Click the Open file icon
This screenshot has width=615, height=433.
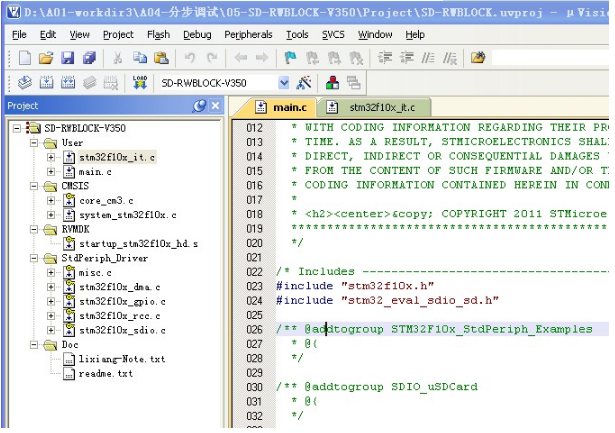point(46,58)
